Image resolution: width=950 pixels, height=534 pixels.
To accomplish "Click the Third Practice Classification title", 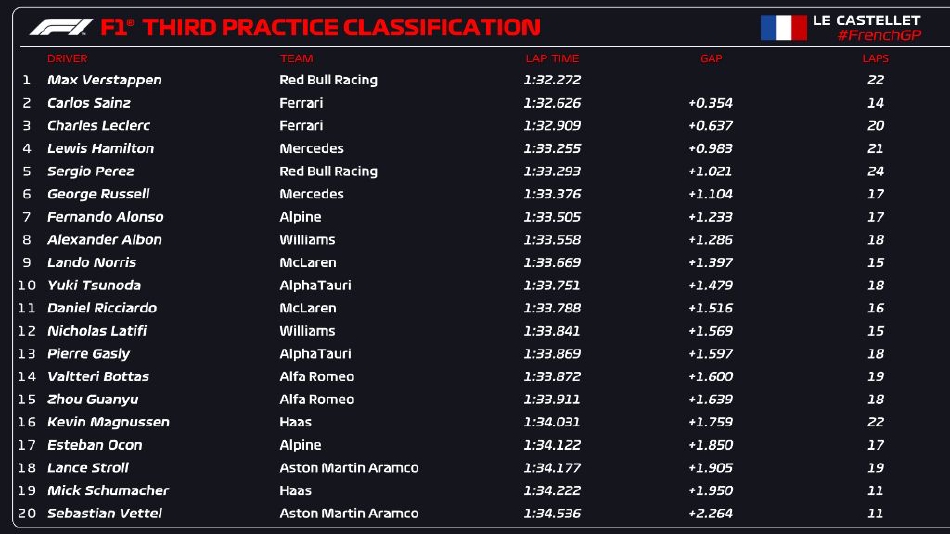I will (340, 27).
